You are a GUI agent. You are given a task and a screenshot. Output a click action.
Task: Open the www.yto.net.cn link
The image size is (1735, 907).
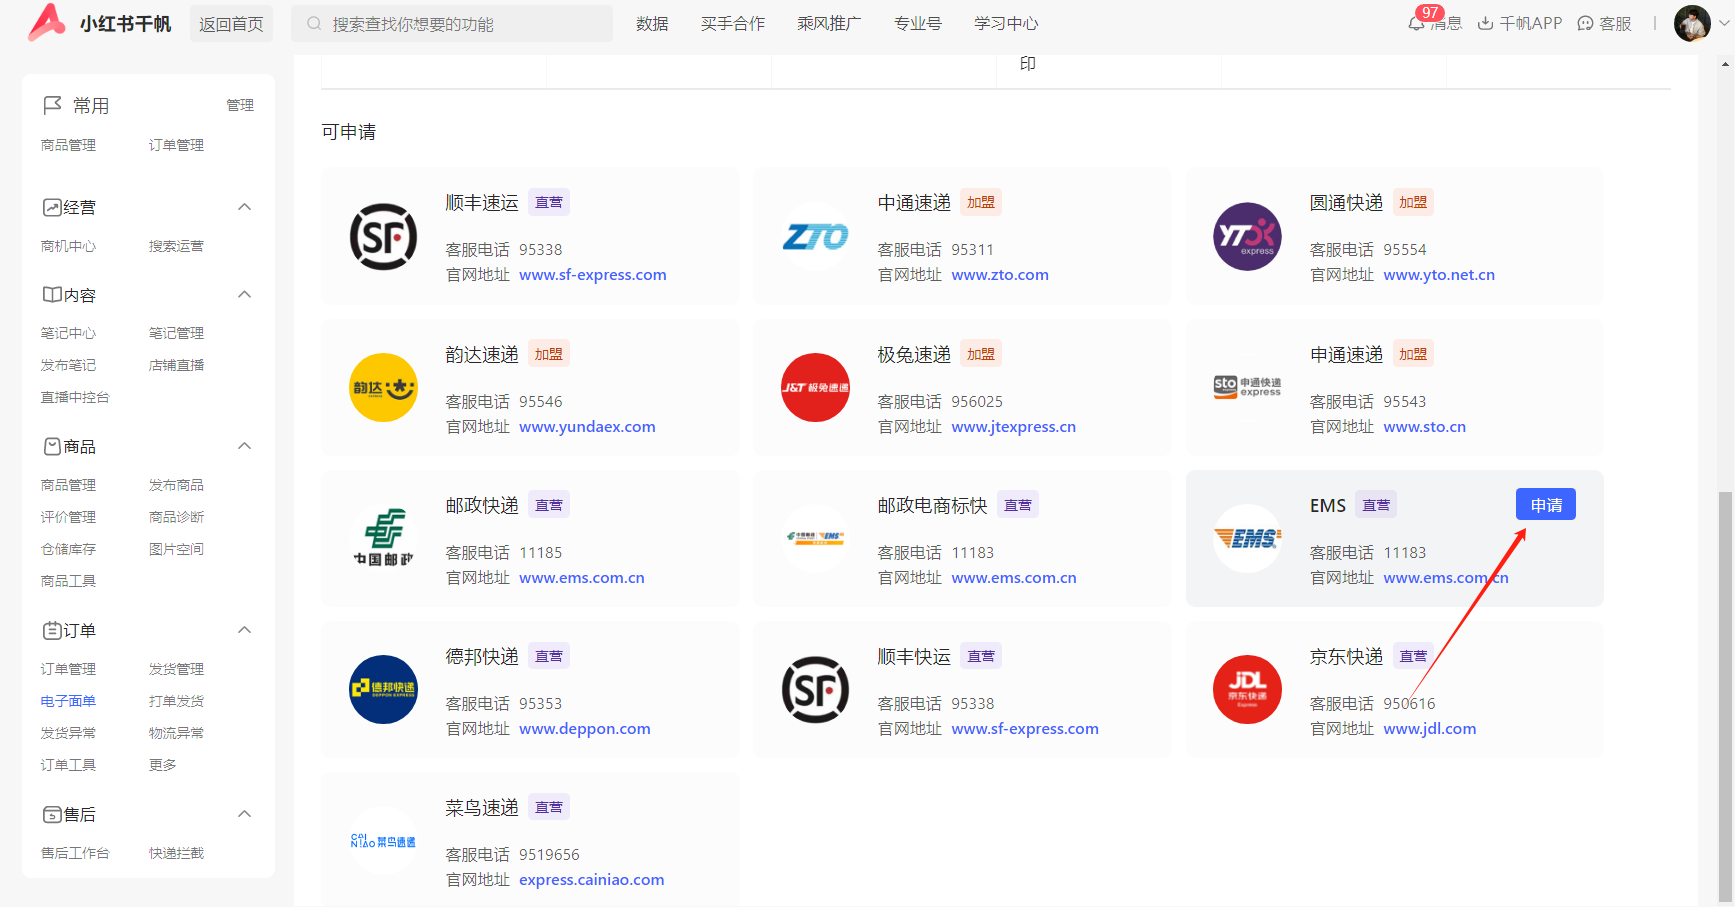1439,275
